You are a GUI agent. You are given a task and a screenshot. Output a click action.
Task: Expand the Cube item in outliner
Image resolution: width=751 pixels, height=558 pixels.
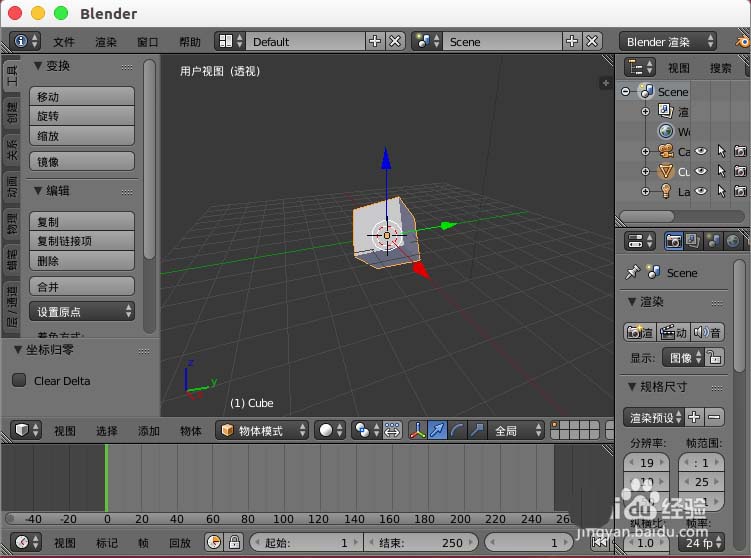[646, 171]
